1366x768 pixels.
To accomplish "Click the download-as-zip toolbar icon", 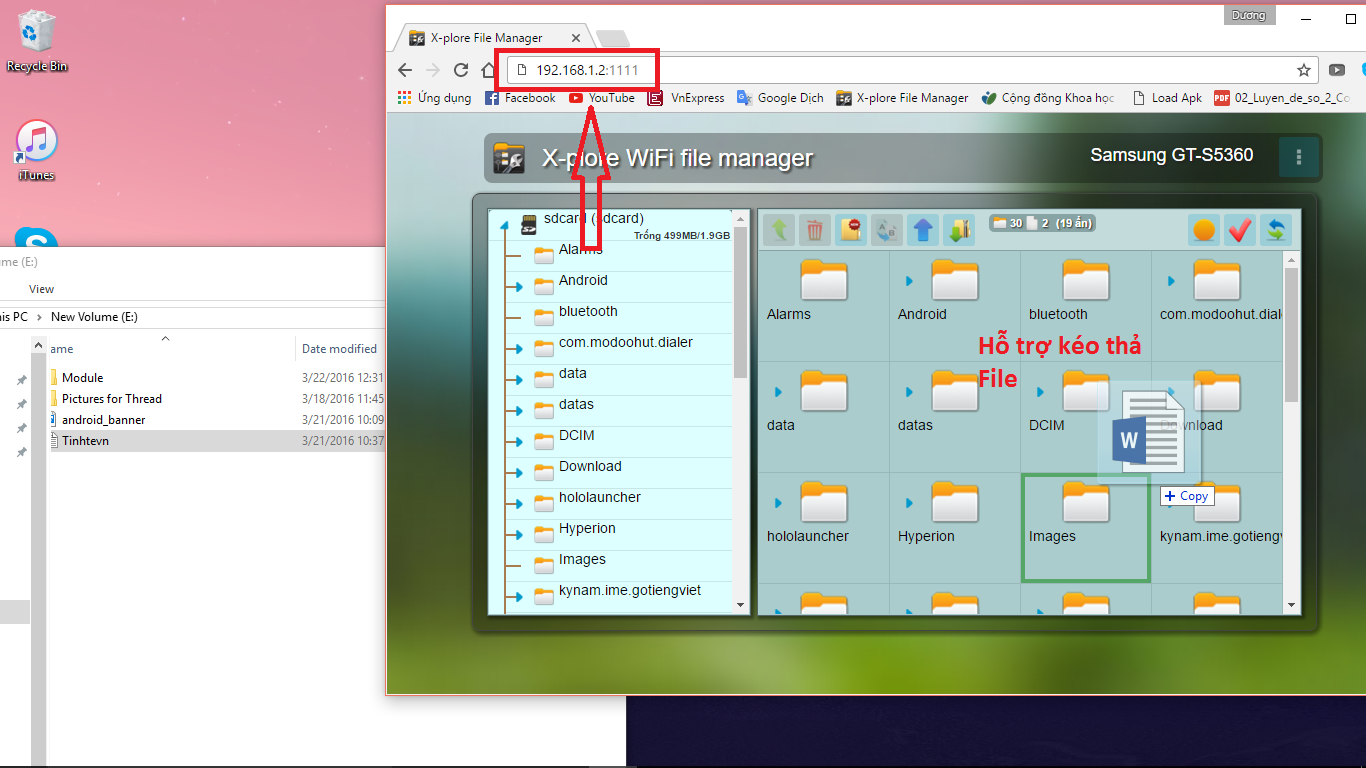I will click(x=959, y=230).
